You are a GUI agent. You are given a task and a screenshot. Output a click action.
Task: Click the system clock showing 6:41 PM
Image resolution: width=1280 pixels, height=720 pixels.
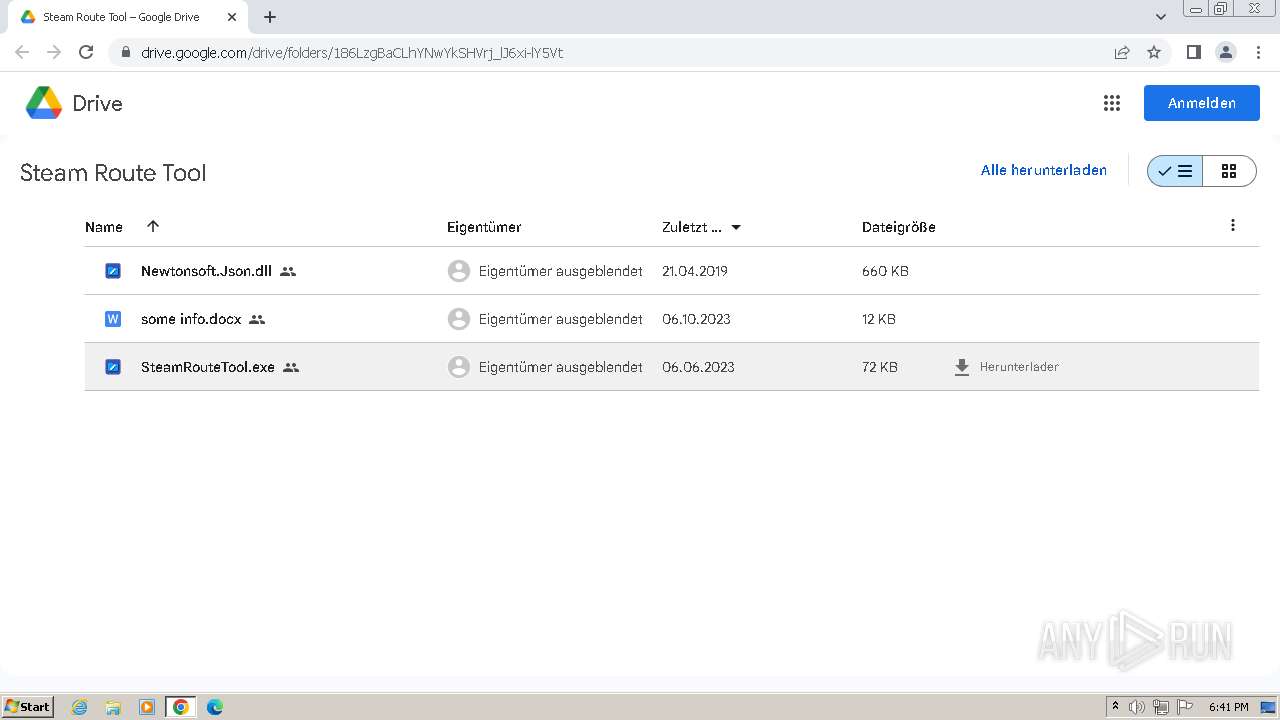[x=1229, y=707]
